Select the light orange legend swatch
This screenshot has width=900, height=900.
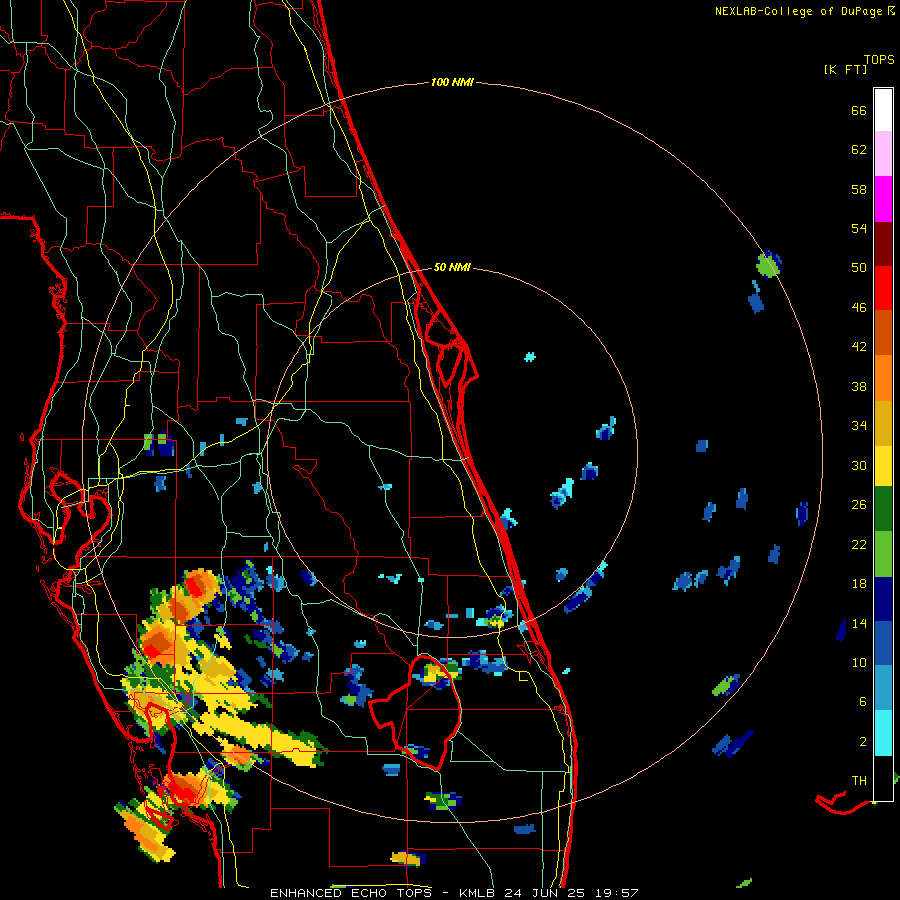[x=883, y=378]
